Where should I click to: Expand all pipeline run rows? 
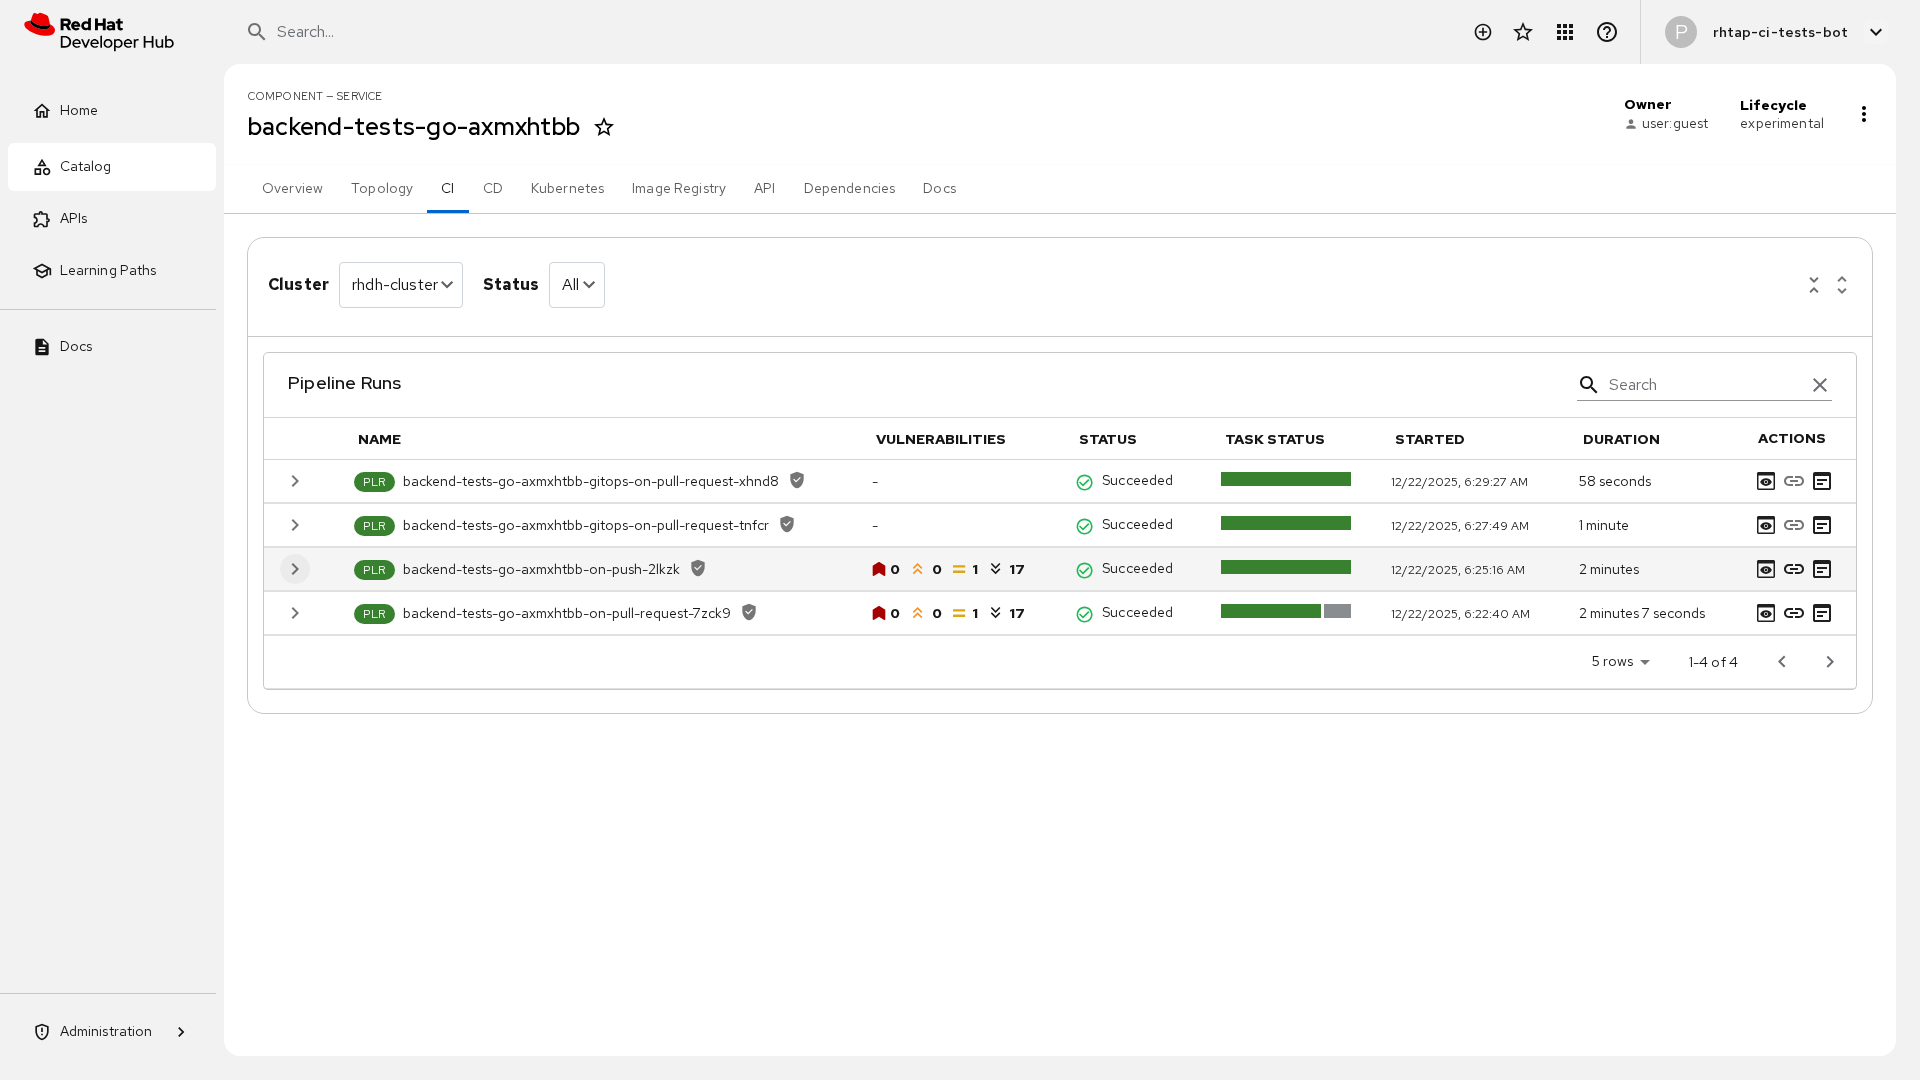pyautogui.click(x=1842, y=285)
